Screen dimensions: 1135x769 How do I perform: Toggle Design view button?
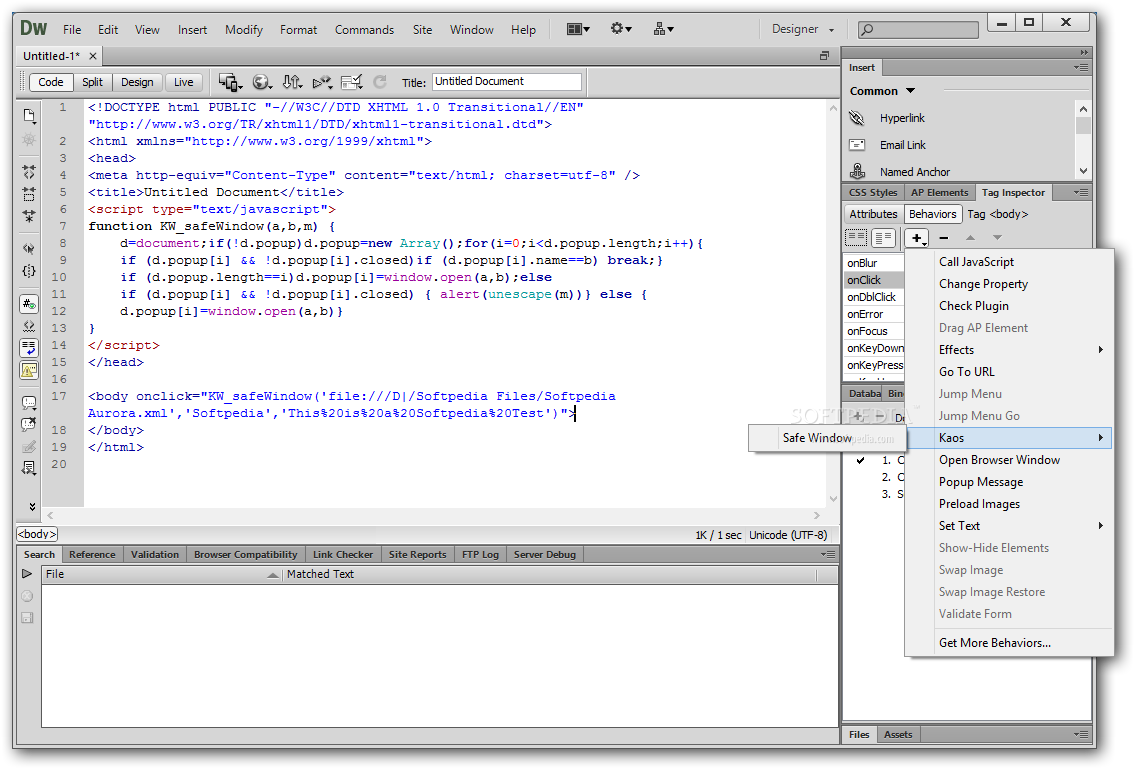point(137,82)
